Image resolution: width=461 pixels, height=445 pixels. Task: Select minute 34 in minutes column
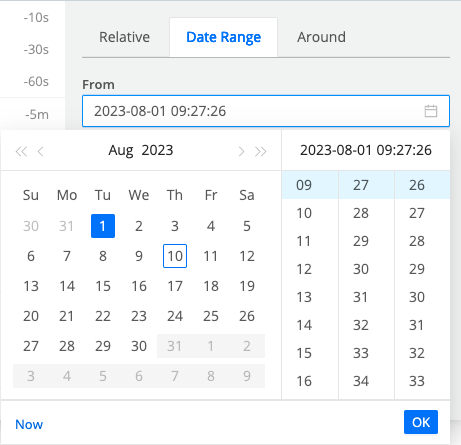click(366, 381)
